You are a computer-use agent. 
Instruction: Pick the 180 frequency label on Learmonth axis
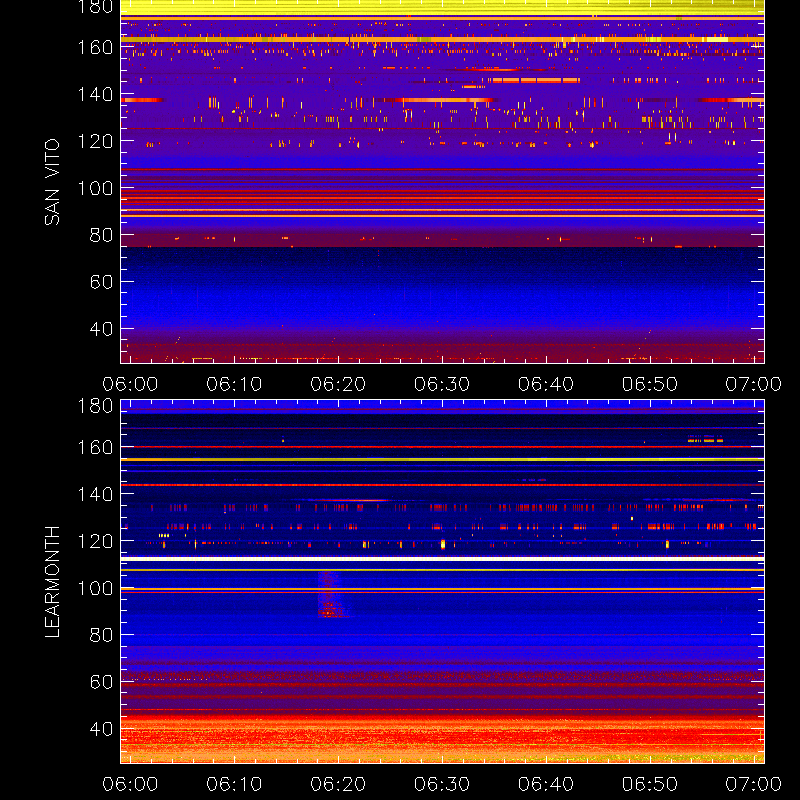pyautogui.click(x=95, y=406)
